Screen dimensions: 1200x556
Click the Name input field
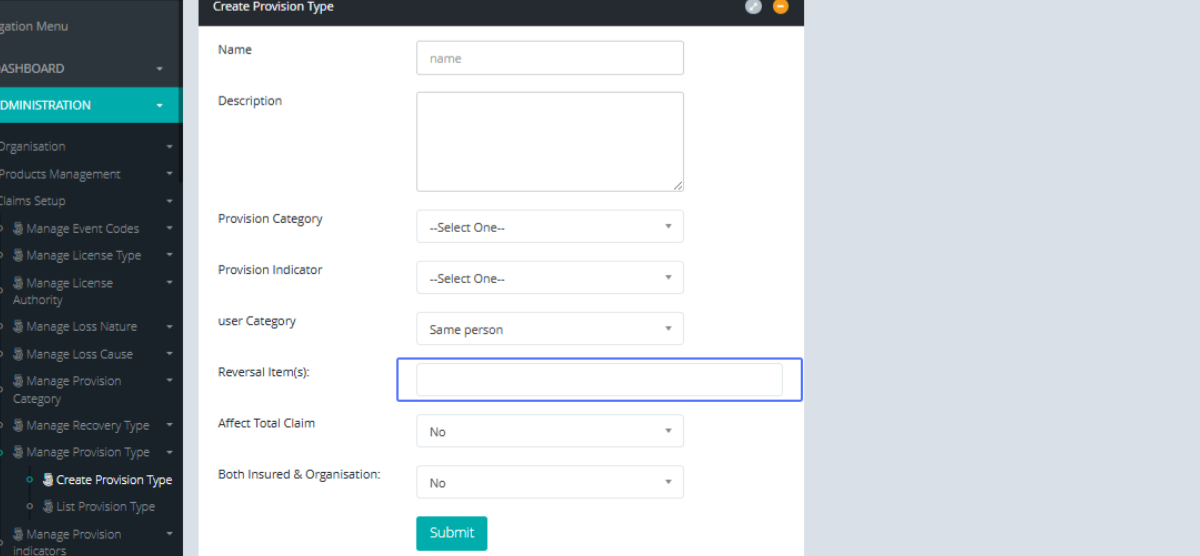pyautogui.click(x=549, y=58)
